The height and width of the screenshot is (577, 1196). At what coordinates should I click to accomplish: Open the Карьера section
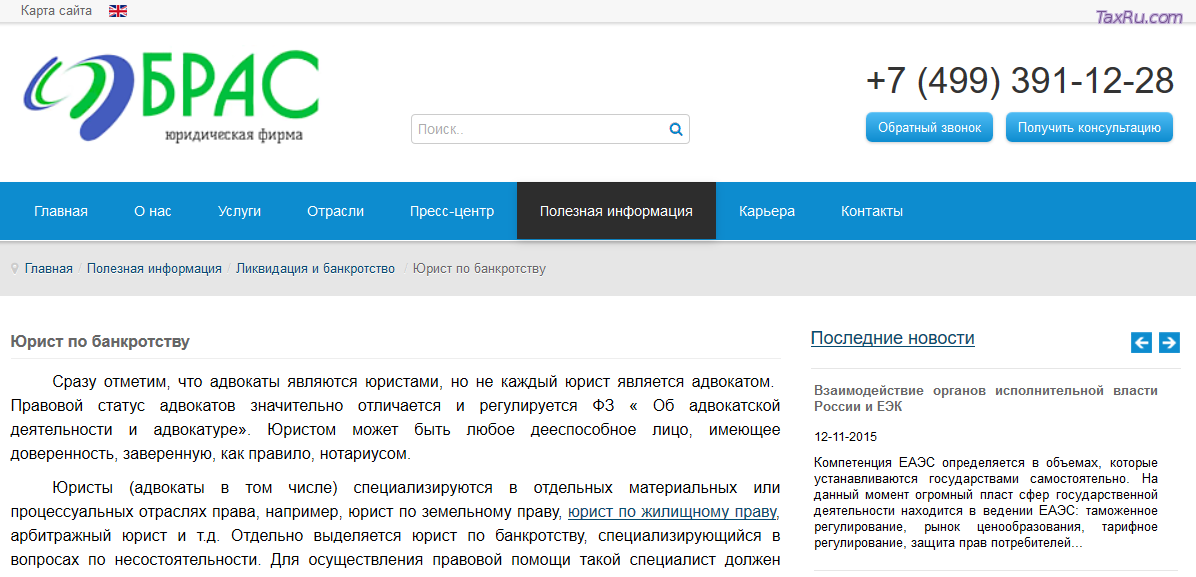[x=766, y=211]
